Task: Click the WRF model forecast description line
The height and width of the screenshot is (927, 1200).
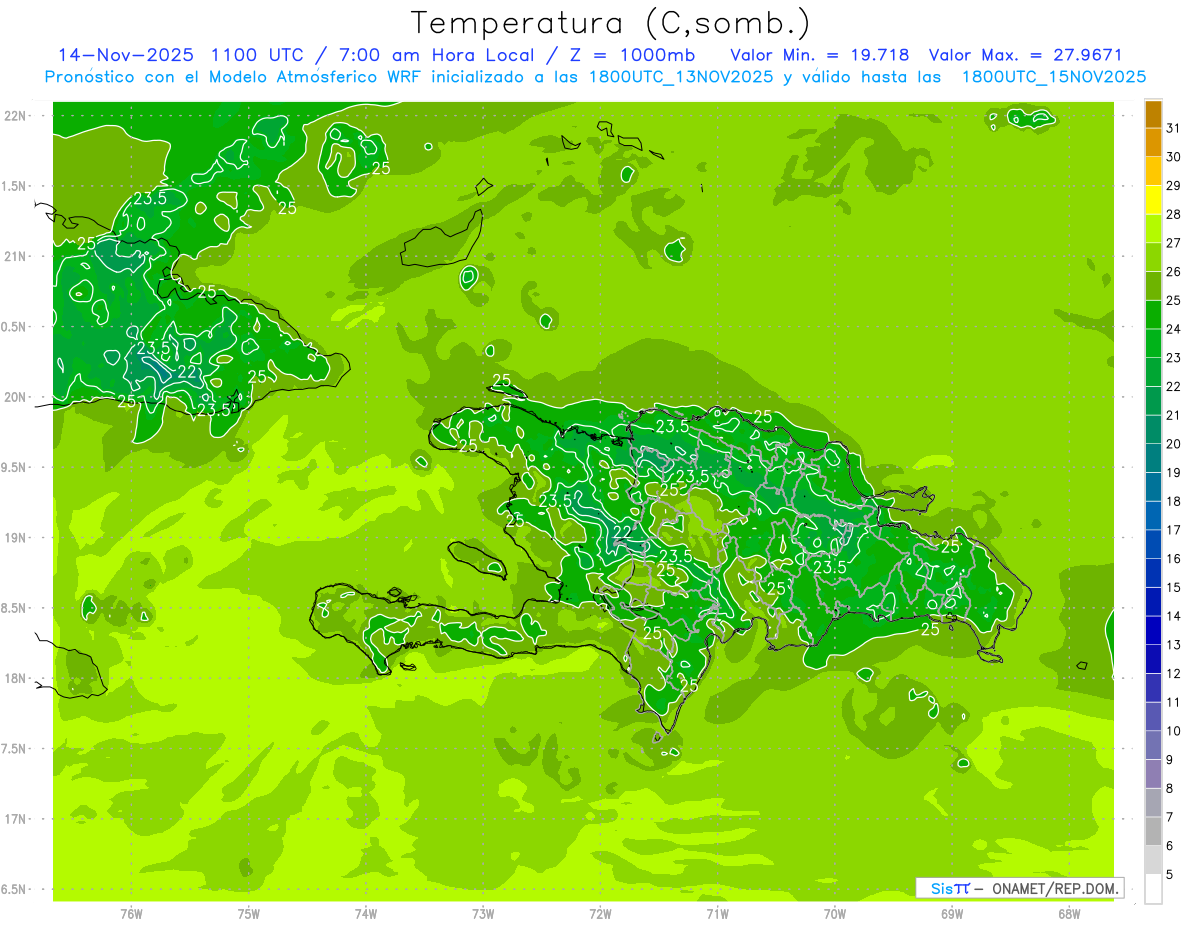Action: point(596,77)
